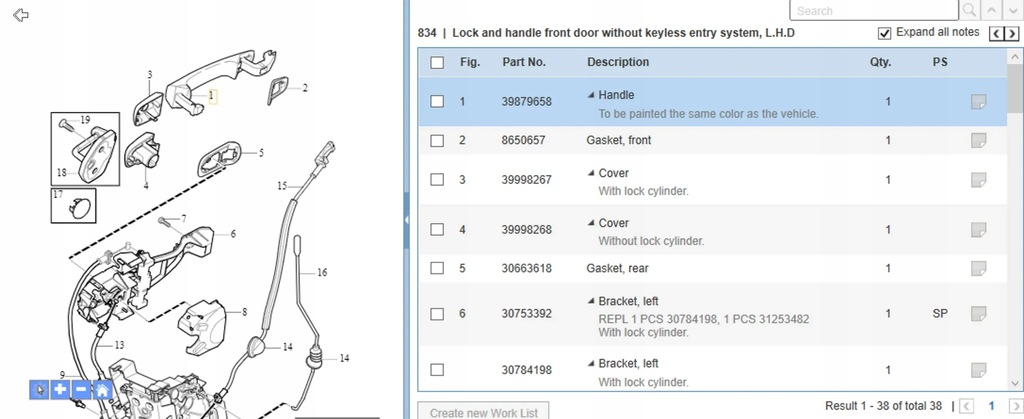
Task: Check the box for part 8650657
Action: 437,141
